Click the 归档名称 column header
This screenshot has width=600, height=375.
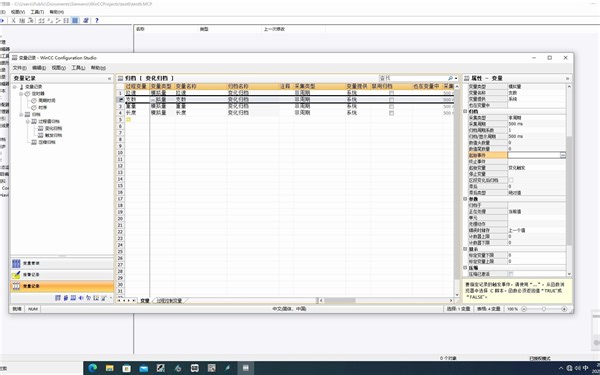pos(253,86)
